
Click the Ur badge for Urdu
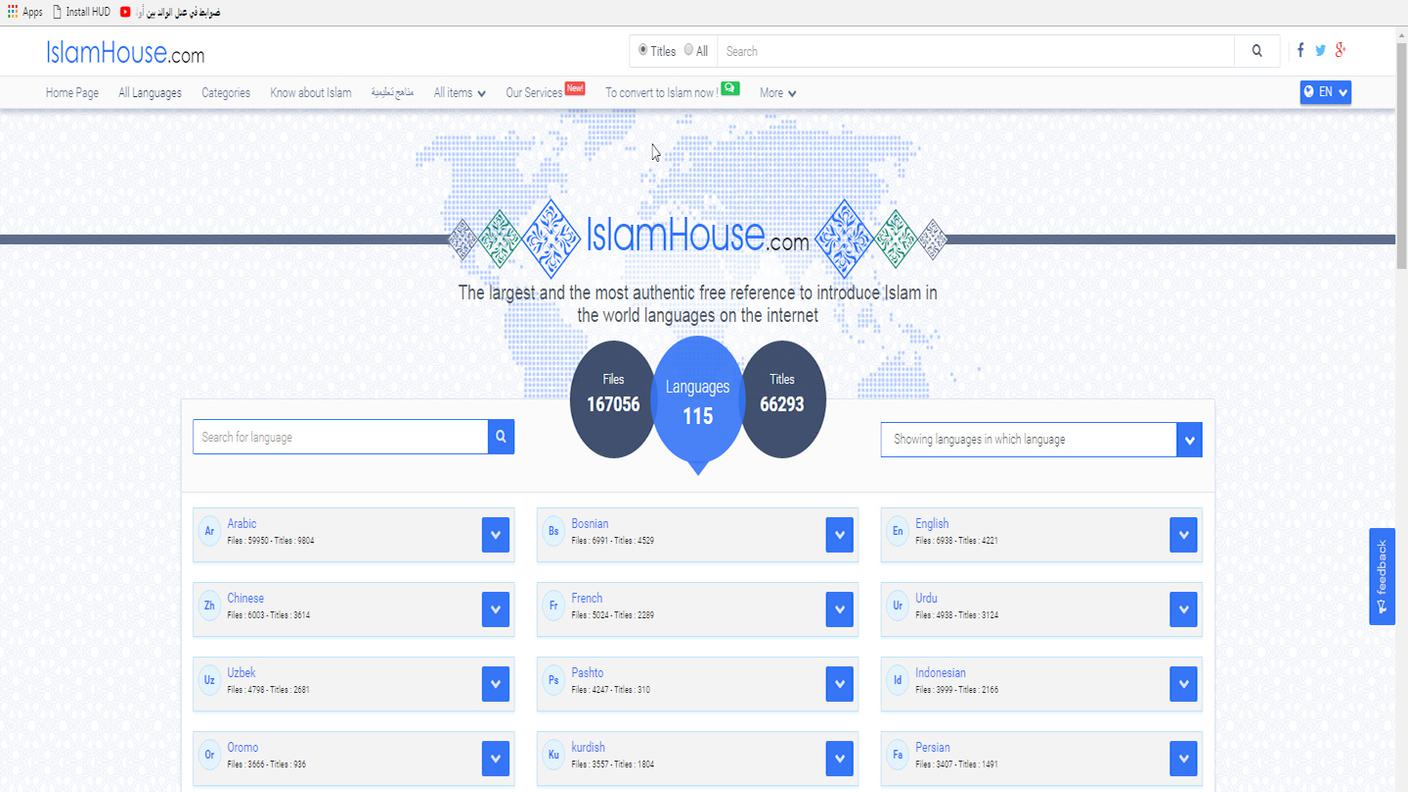tap(897, 606)
